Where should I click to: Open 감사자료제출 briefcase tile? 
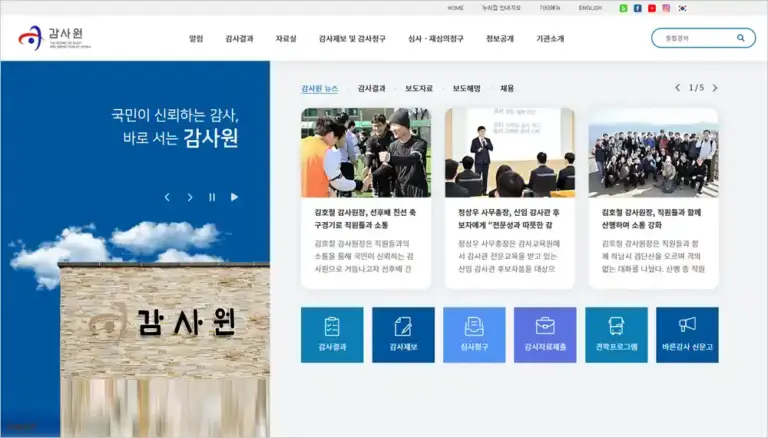pyautogui.click(x=545, y=335)
